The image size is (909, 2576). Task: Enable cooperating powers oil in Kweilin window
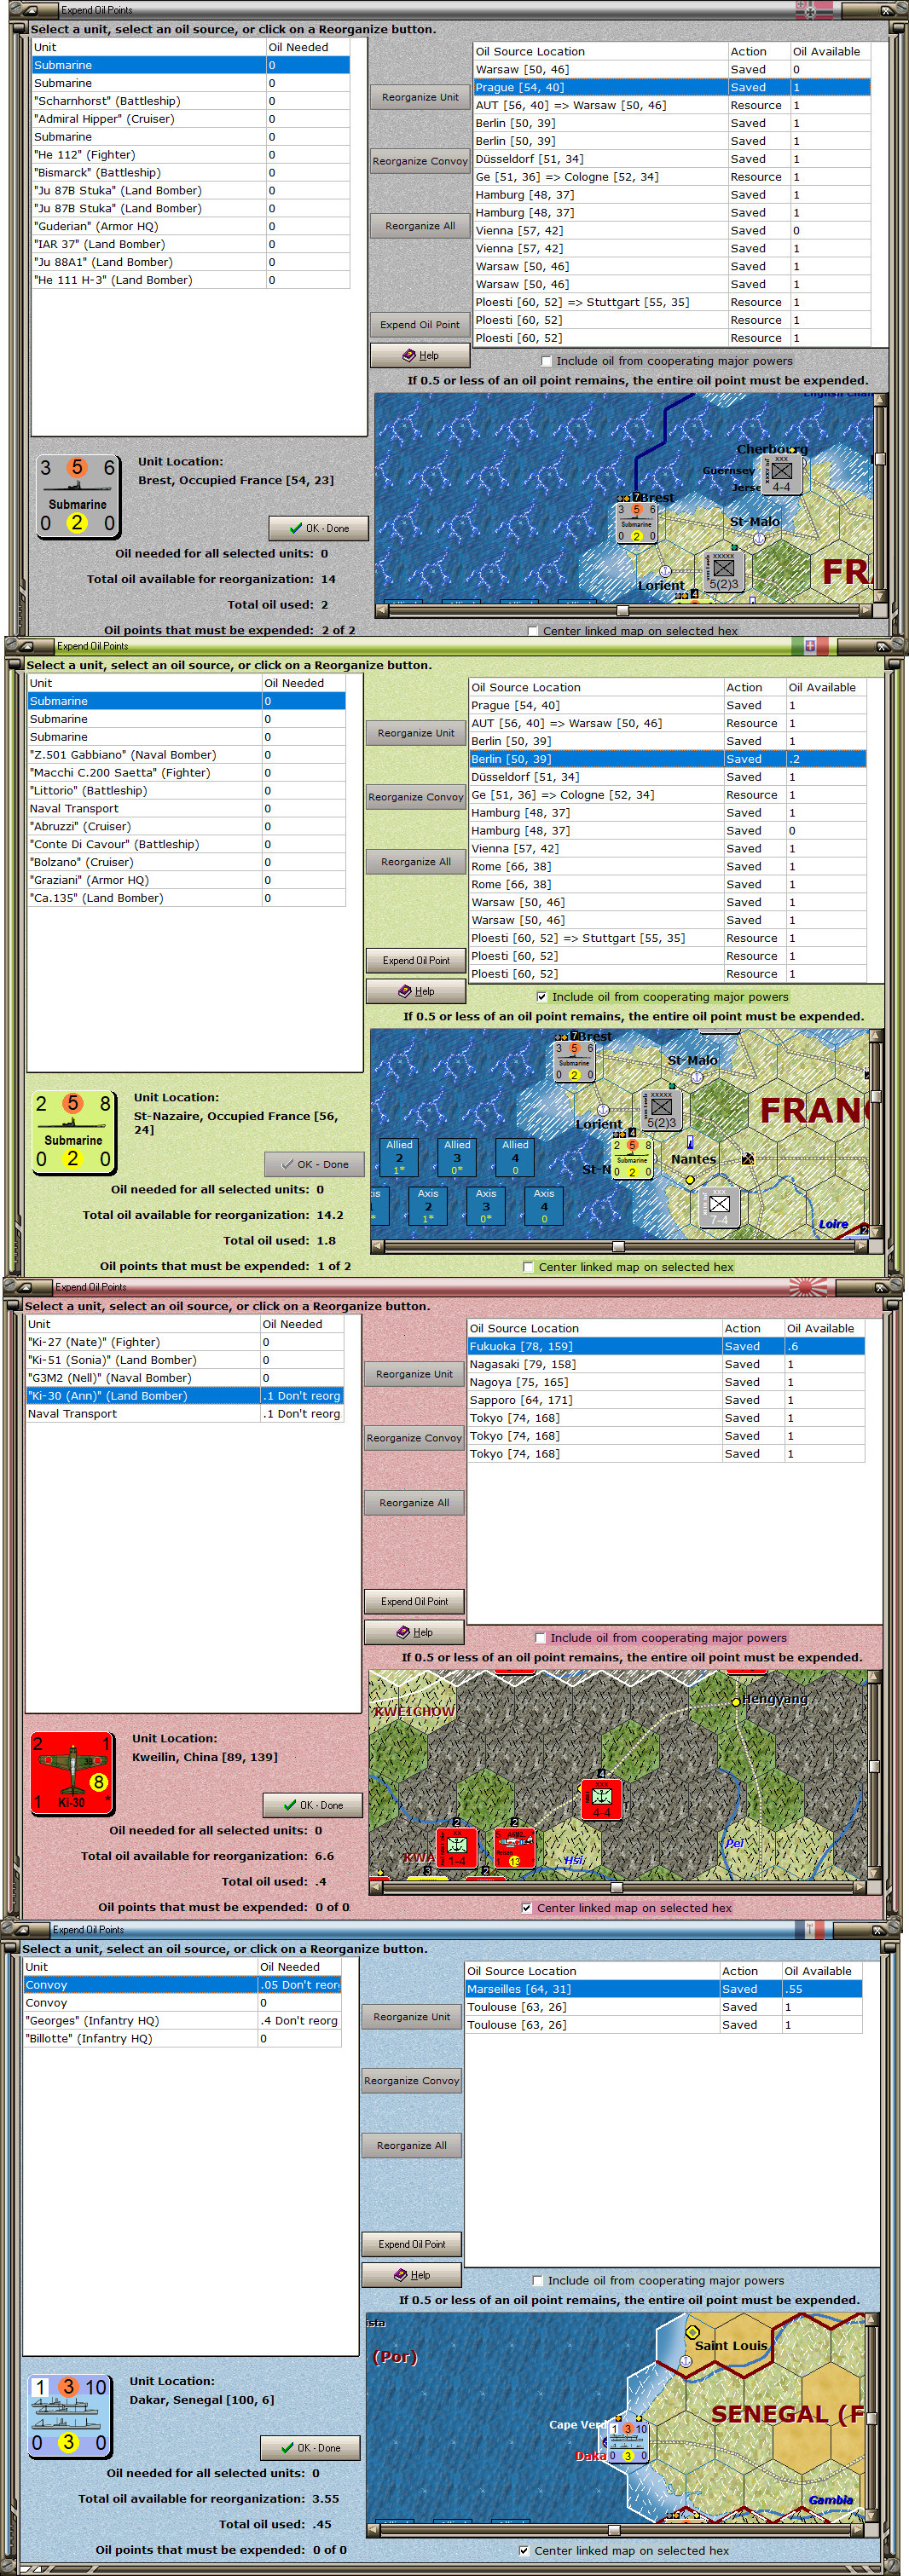point(540,1638)
